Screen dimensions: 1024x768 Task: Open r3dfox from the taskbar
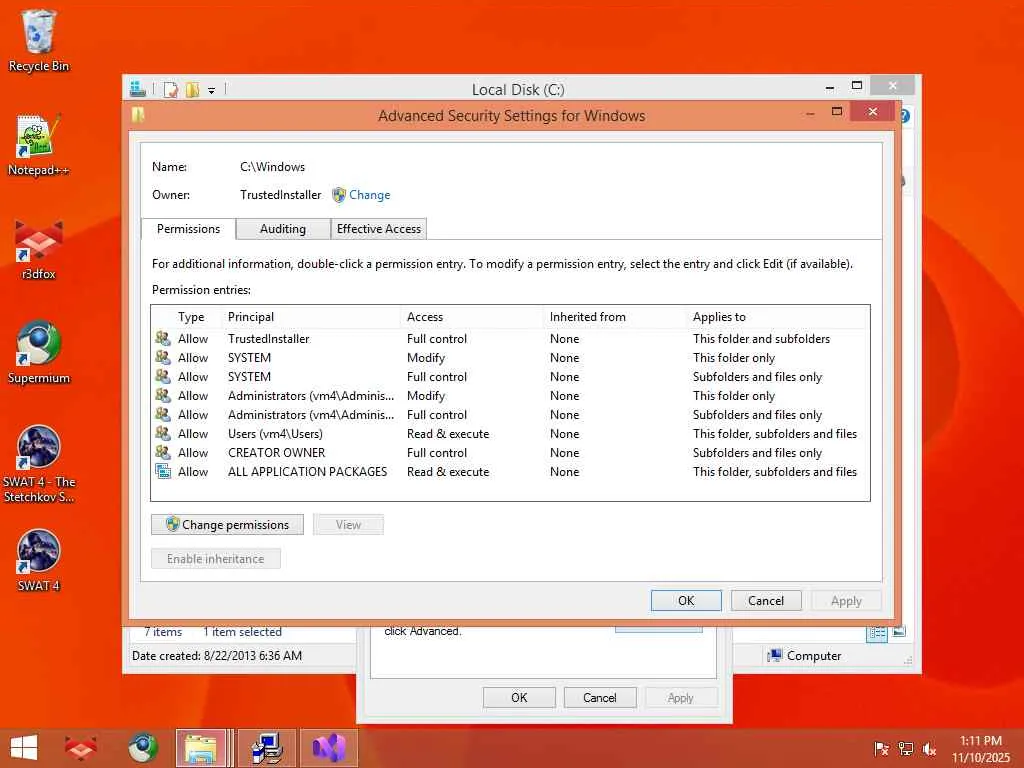[x=80, y=748]
